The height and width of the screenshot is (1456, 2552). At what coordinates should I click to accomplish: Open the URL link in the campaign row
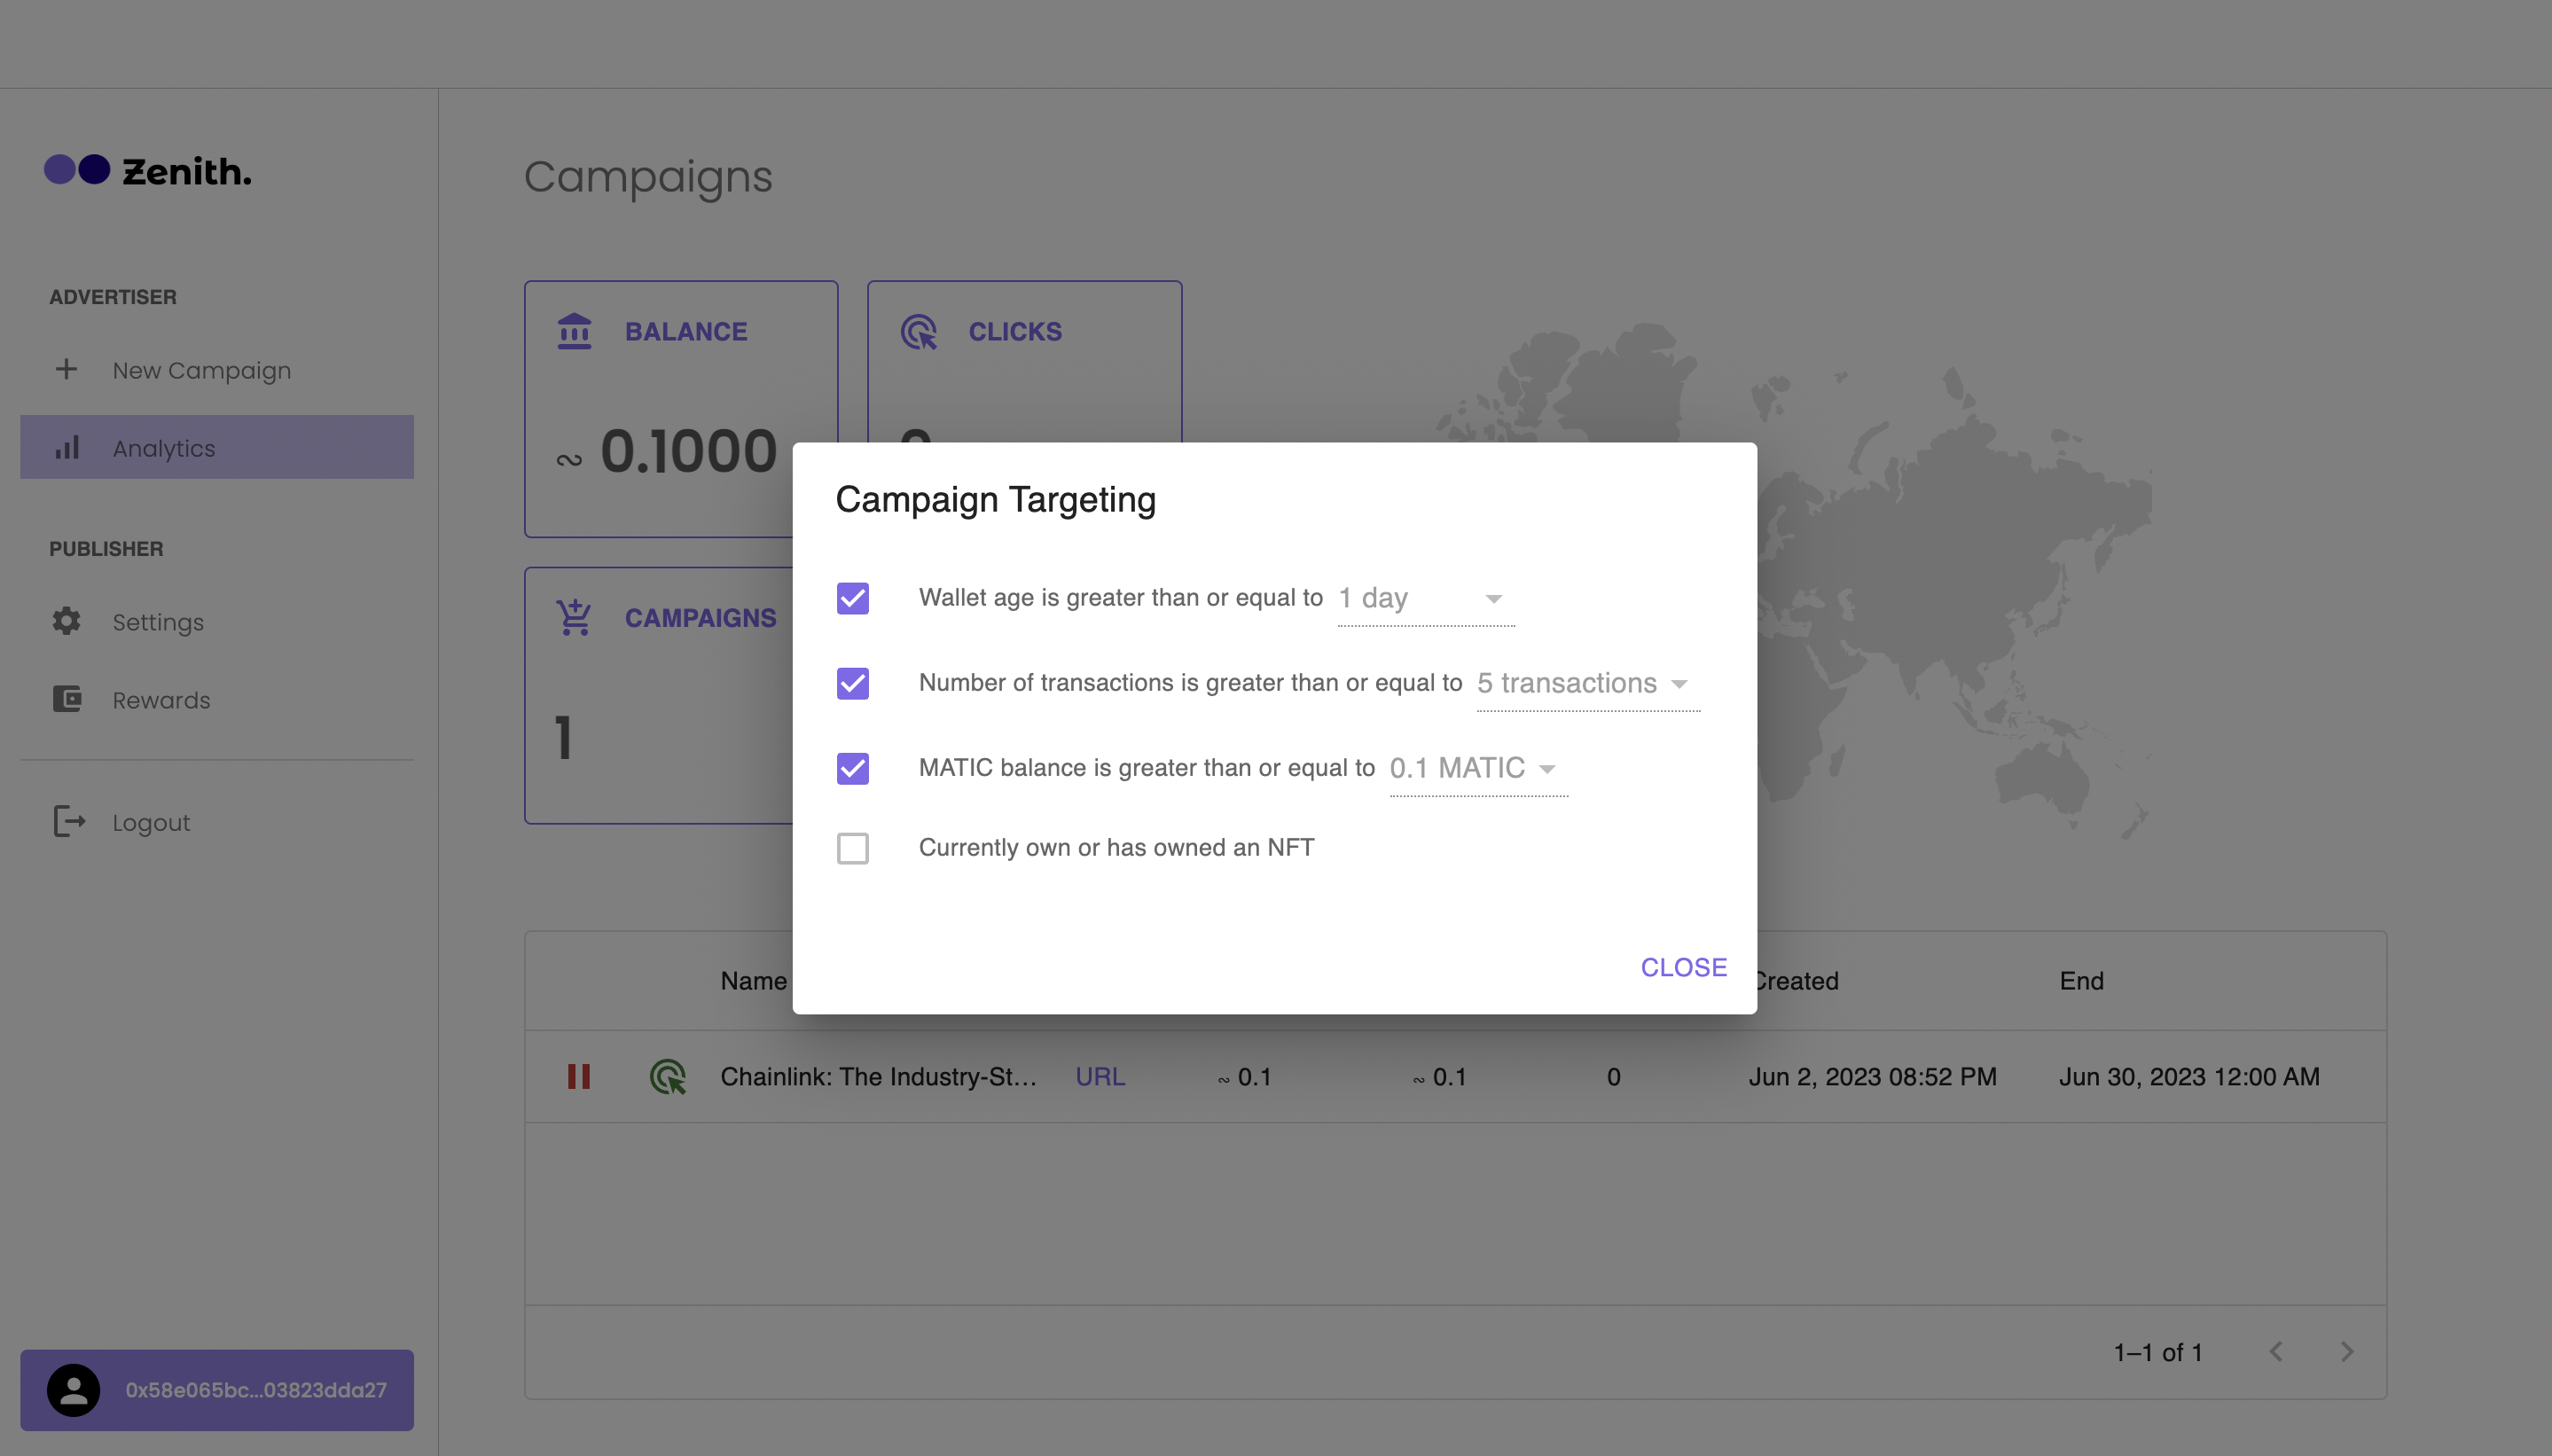(x=1100, y=1077)
